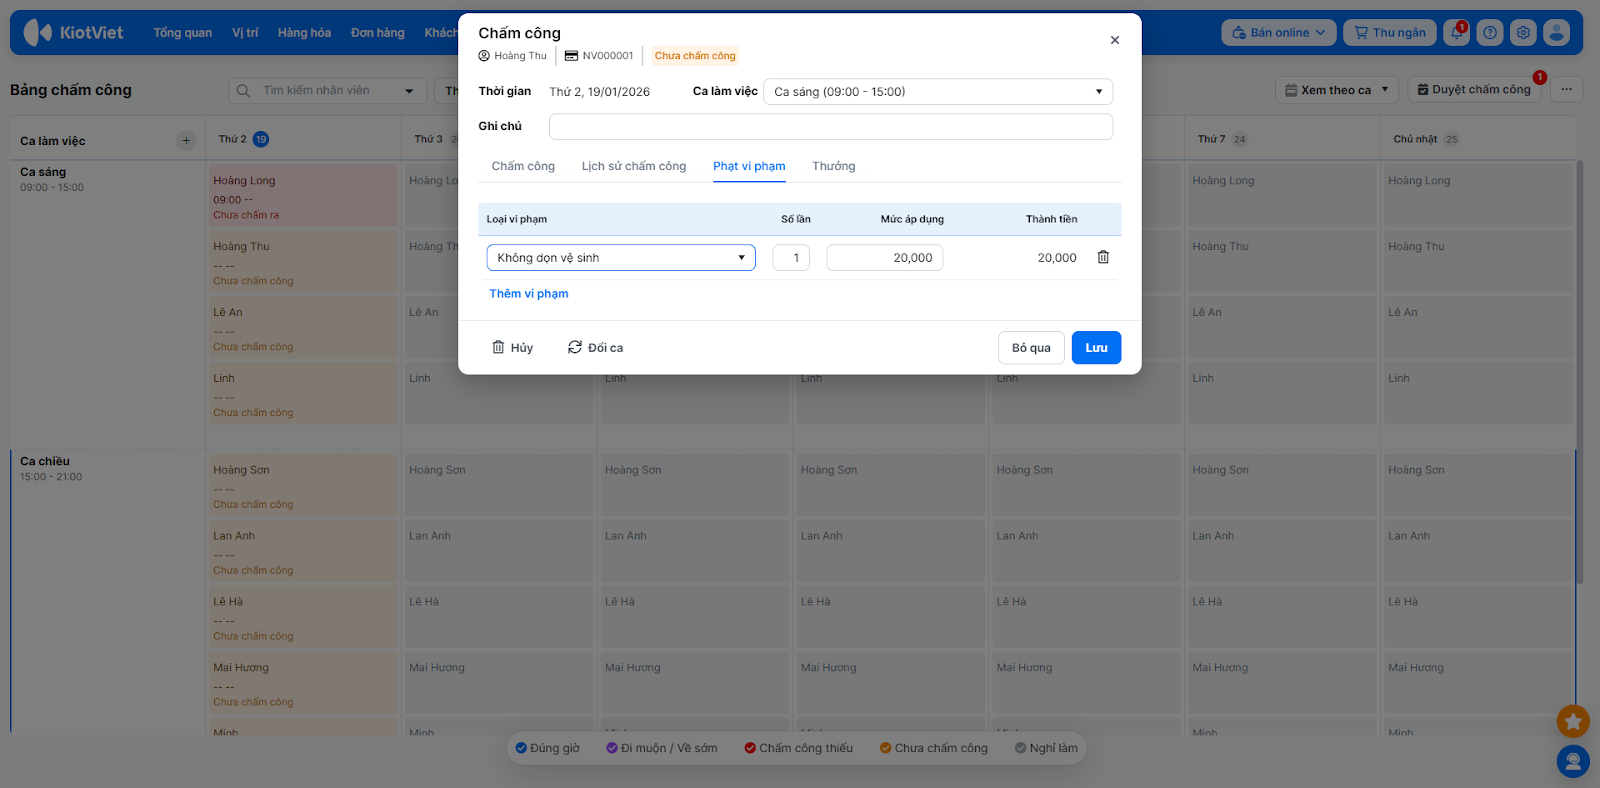Click the Đúng giờ legend icon
1600x788 pixels.
tap(521, 748)
